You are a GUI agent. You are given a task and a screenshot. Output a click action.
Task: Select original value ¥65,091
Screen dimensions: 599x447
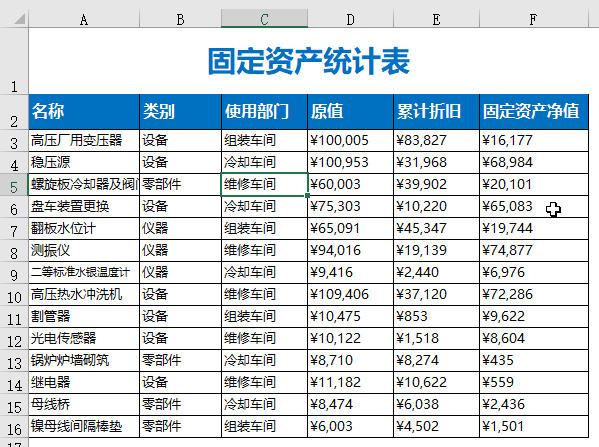click(x=350, y=229)
